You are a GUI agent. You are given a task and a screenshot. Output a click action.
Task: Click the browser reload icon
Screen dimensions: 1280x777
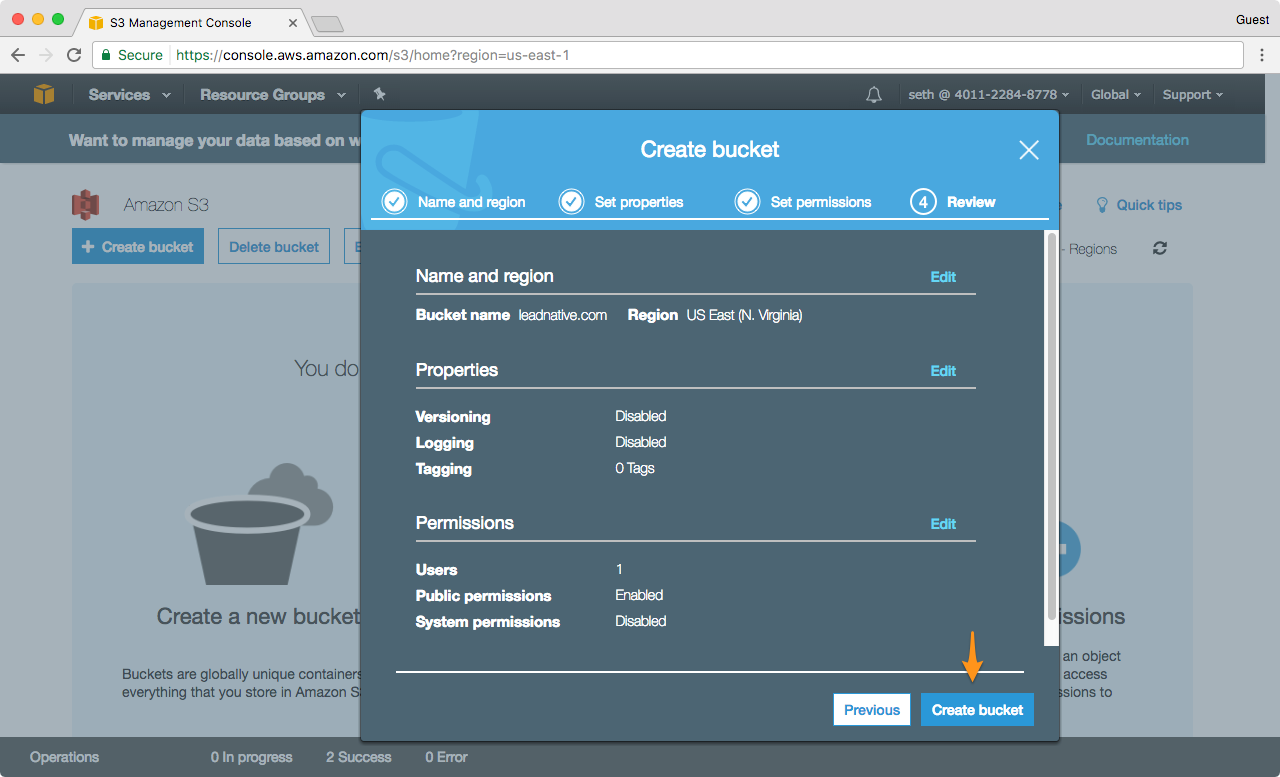74,55
